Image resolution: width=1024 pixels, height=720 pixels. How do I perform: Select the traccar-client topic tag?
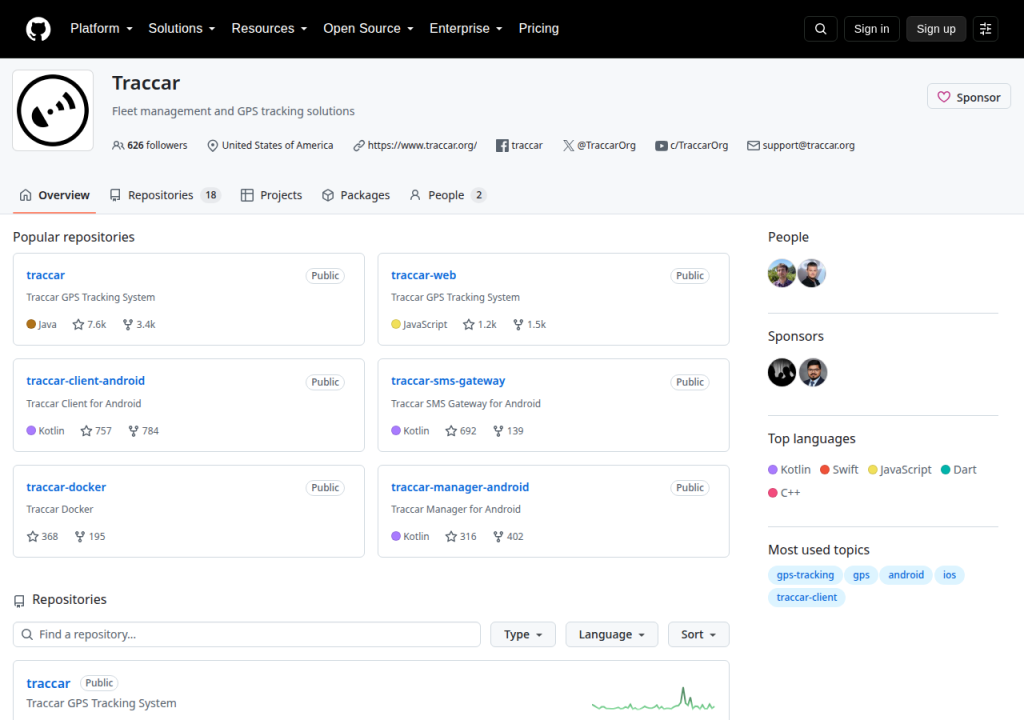(x=807, y=597)
